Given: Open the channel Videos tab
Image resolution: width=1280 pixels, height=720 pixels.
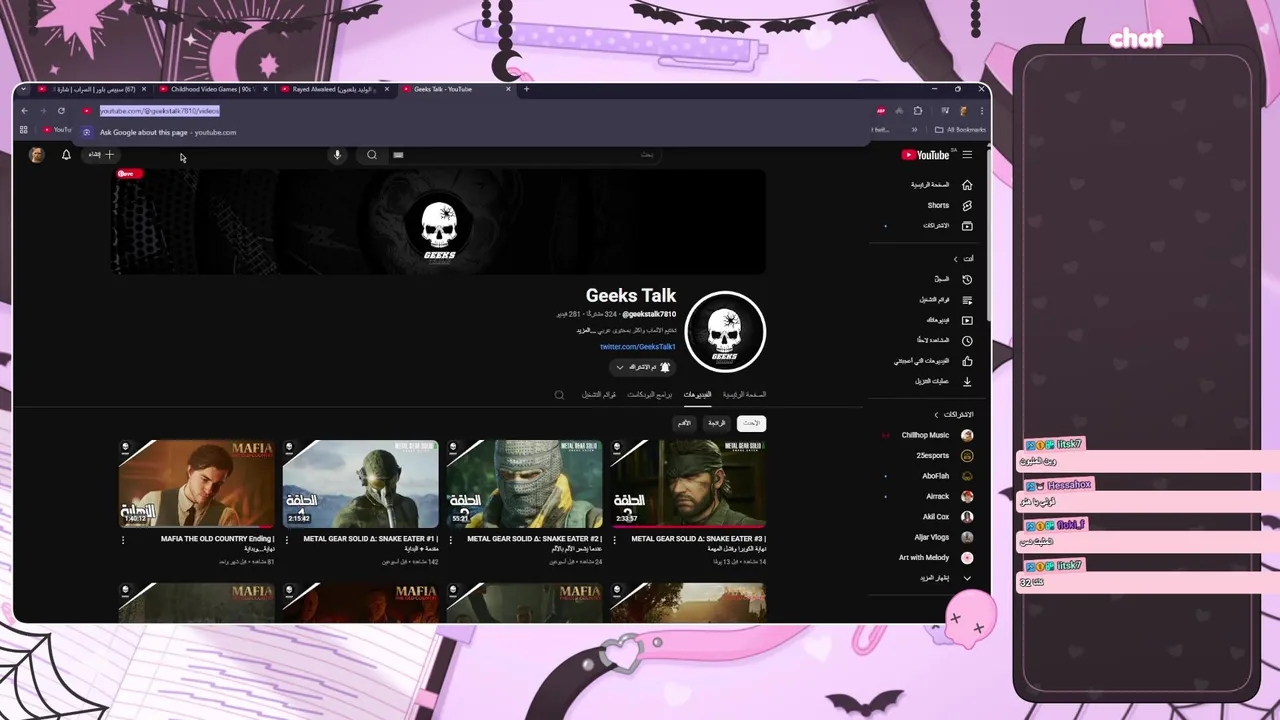Looking at the screenshot, I should 697,395.
